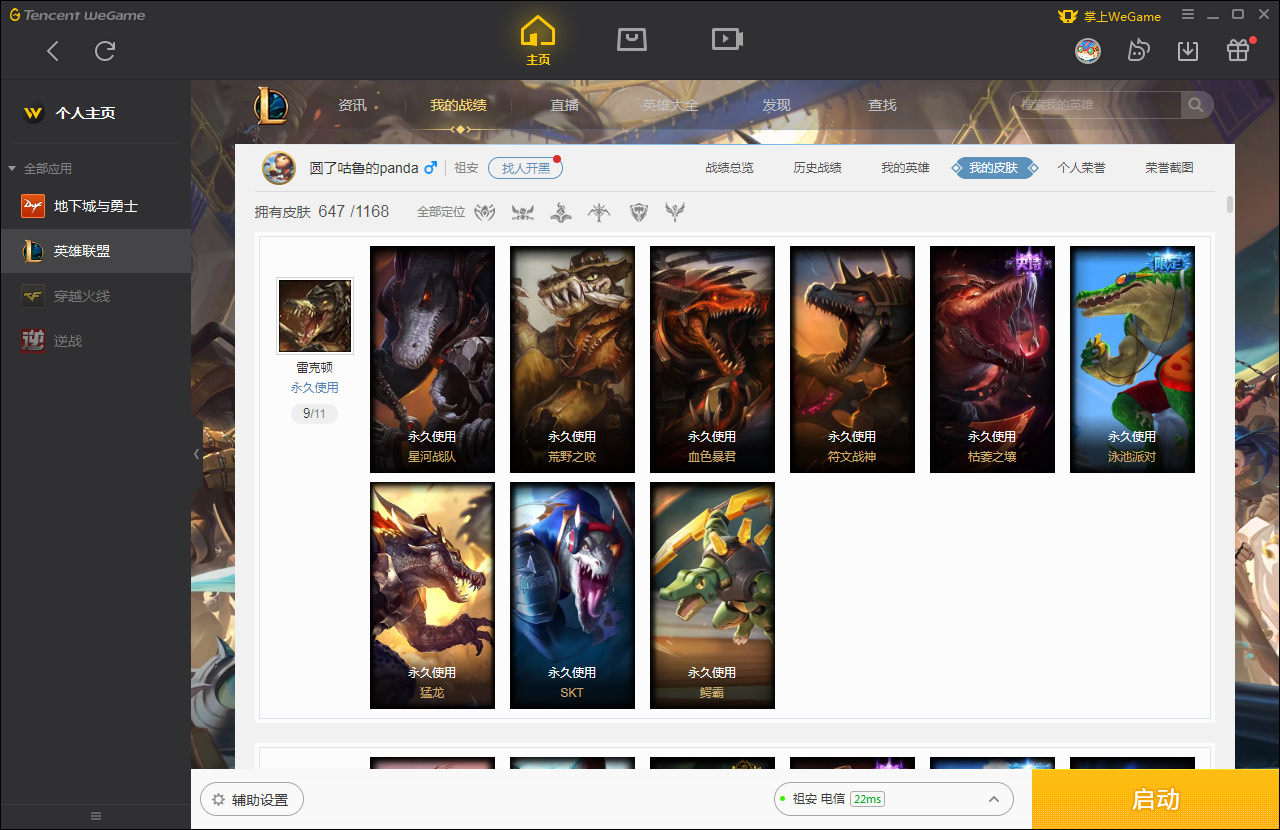
Task: Open the 我的战绩 tab
Action: click(x=459, y=105)
